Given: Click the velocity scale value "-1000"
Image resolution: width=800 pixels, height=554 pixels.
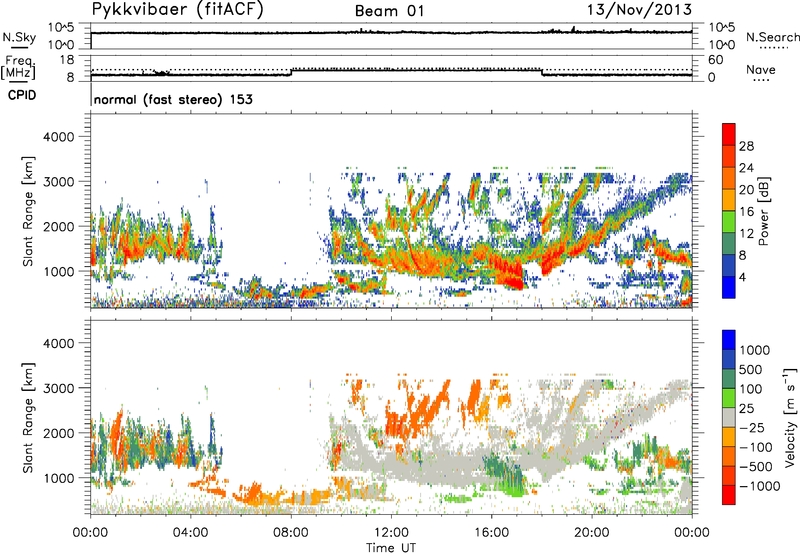Looking at the screenshot, I should [x=759, y=486].
